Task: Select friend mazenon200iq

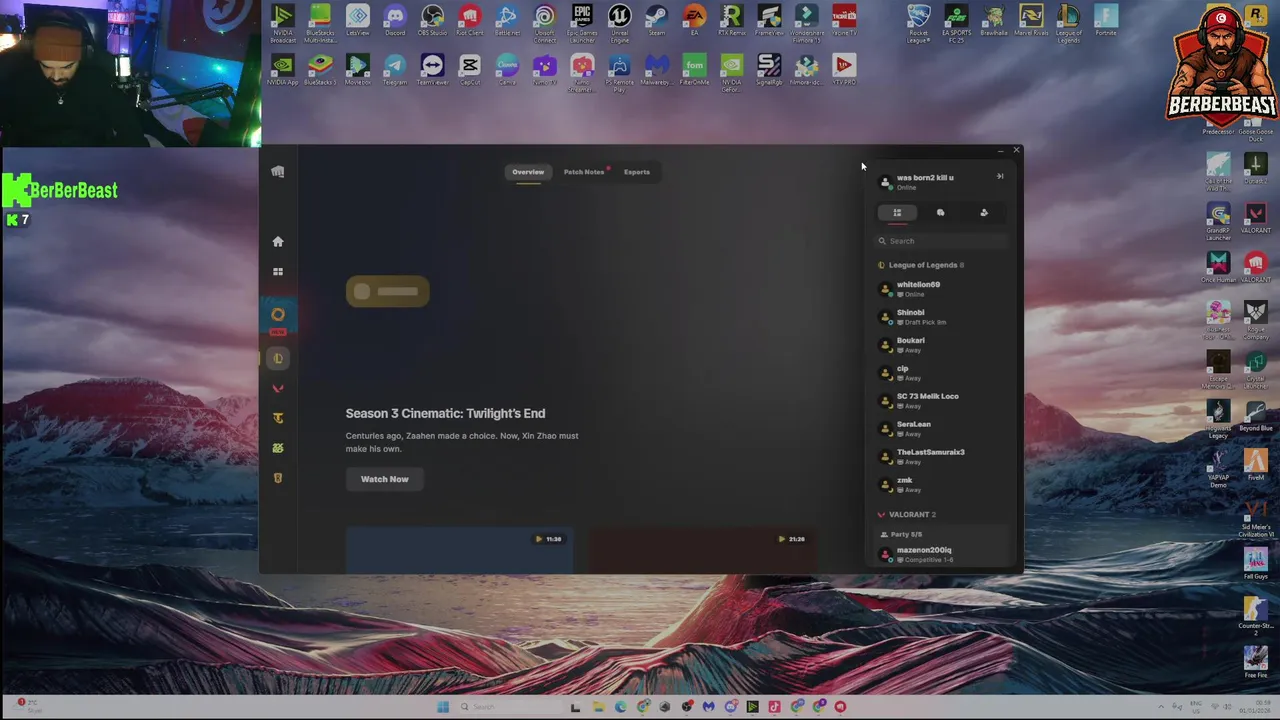Action: [x=942, y=554]
